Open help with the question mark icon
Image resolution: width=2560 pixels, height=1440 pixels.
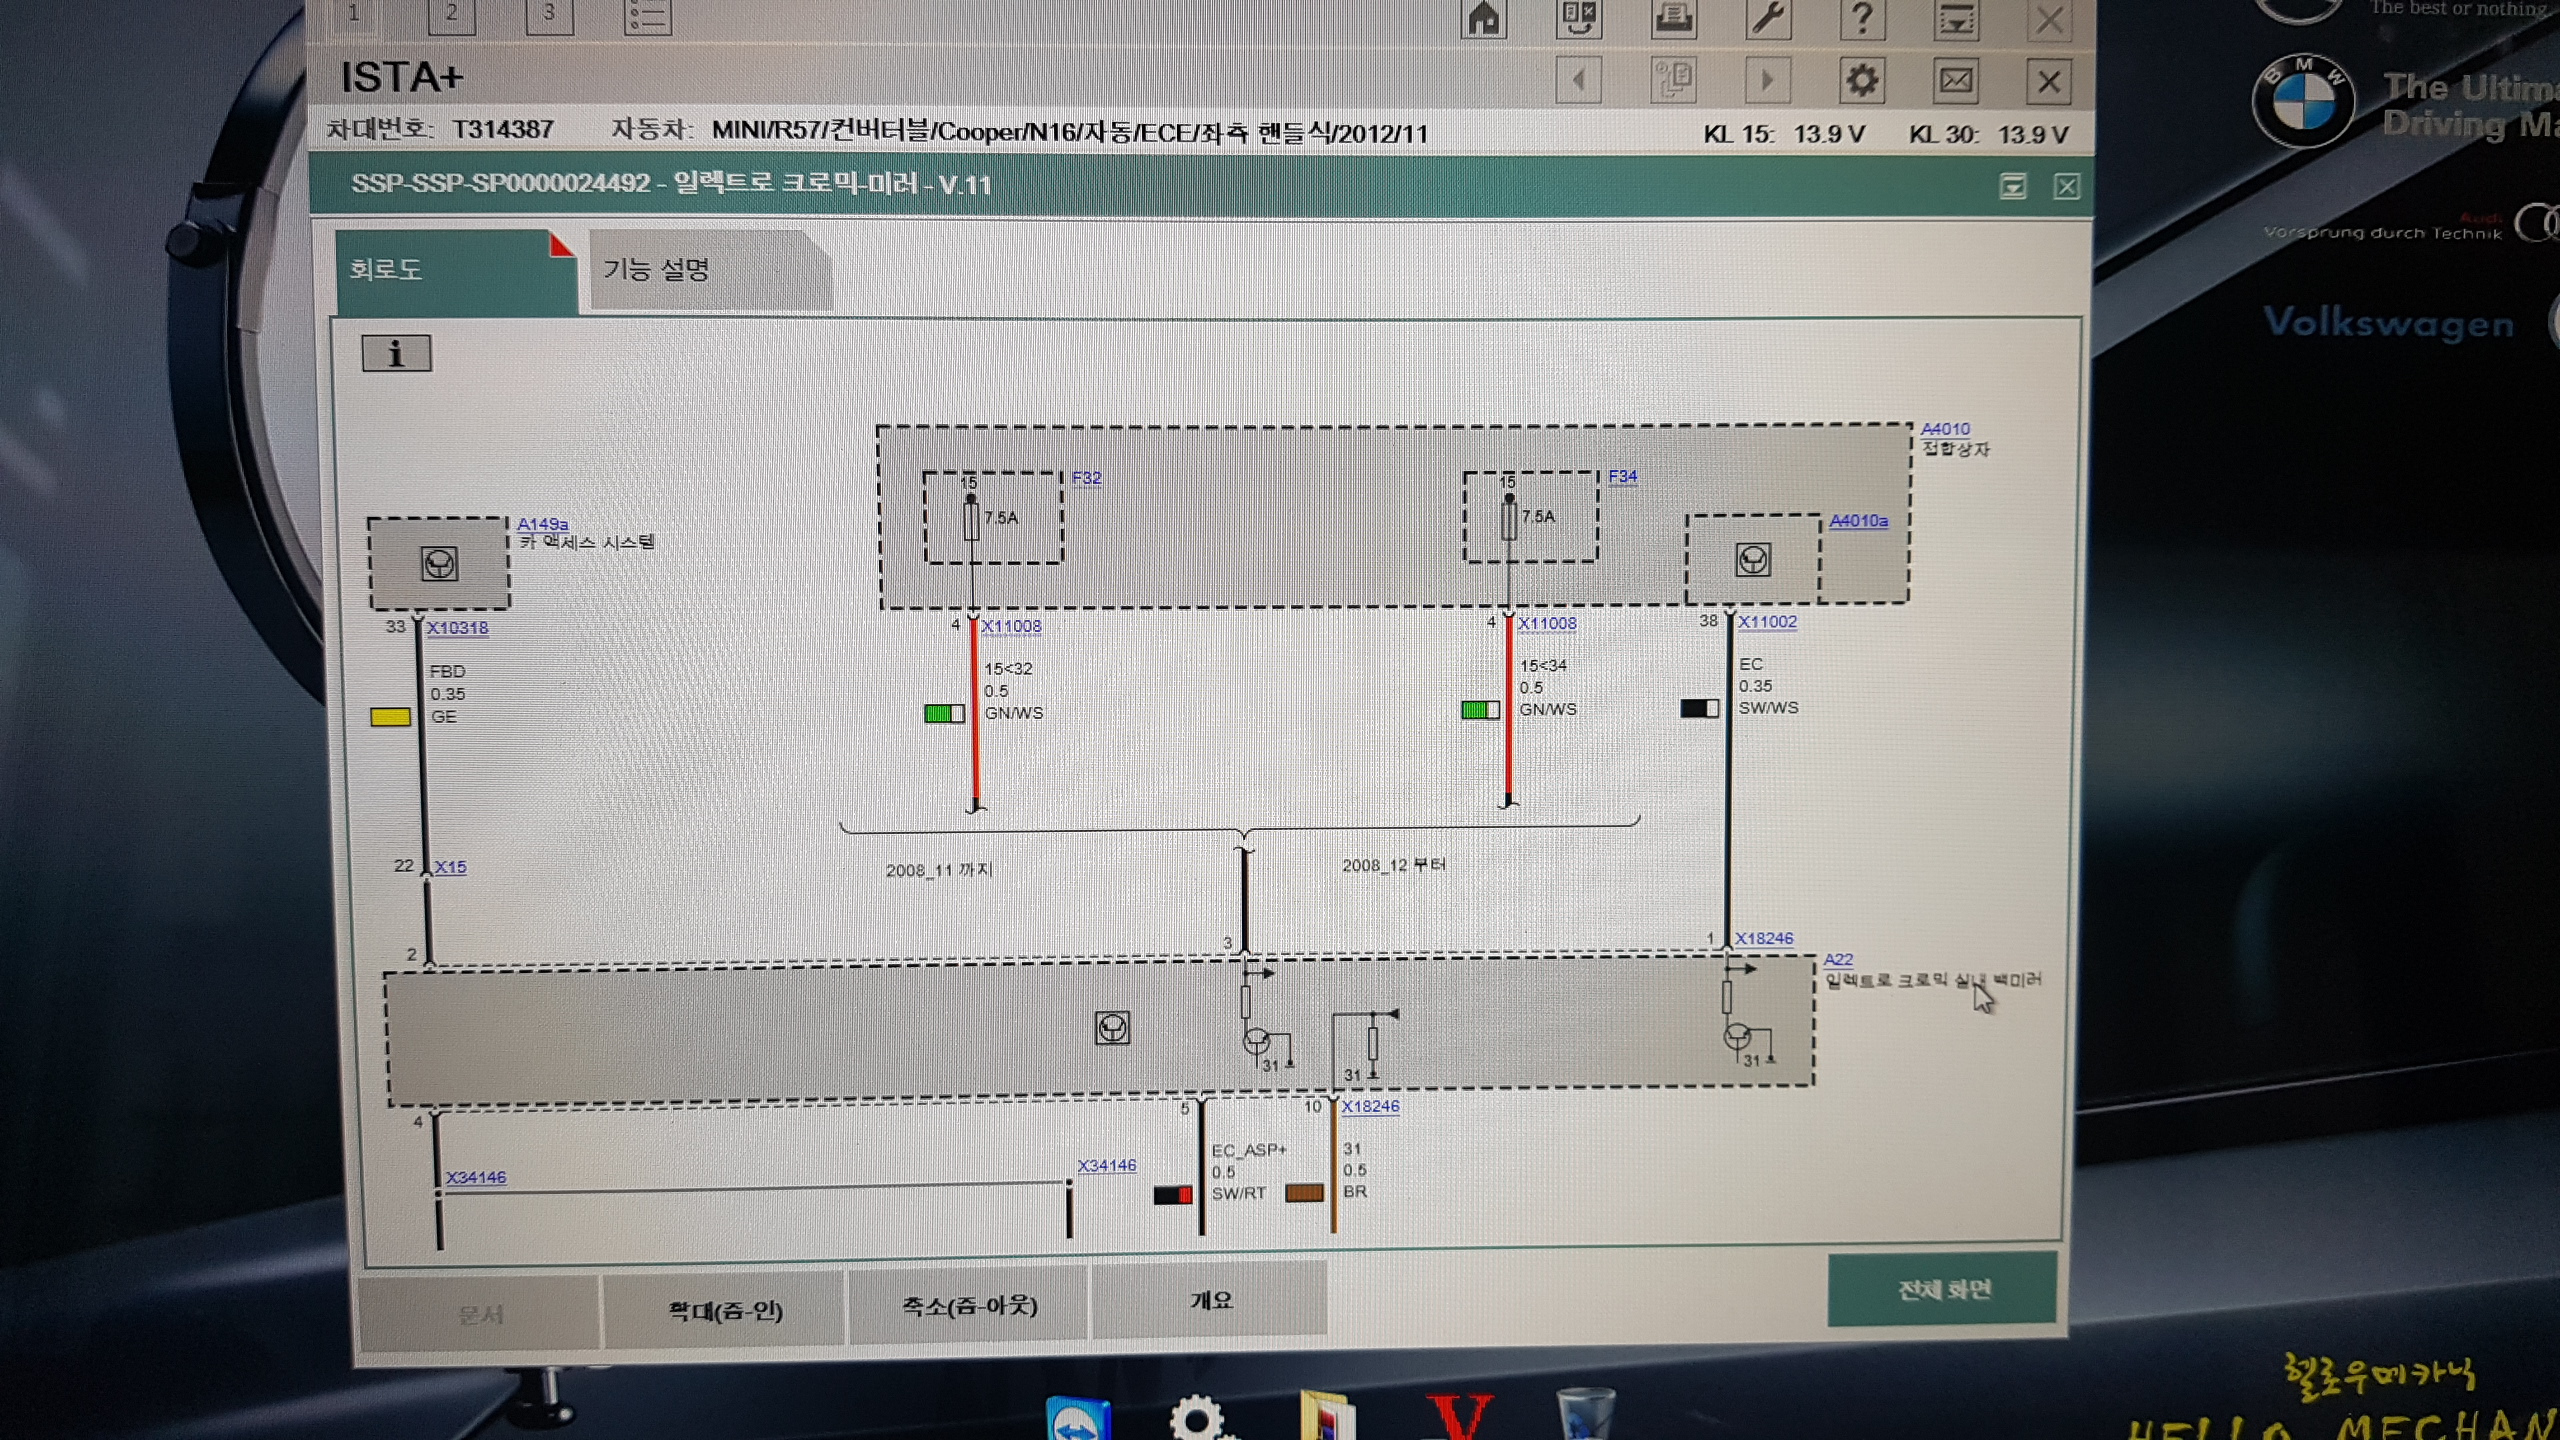(1861, 18)
